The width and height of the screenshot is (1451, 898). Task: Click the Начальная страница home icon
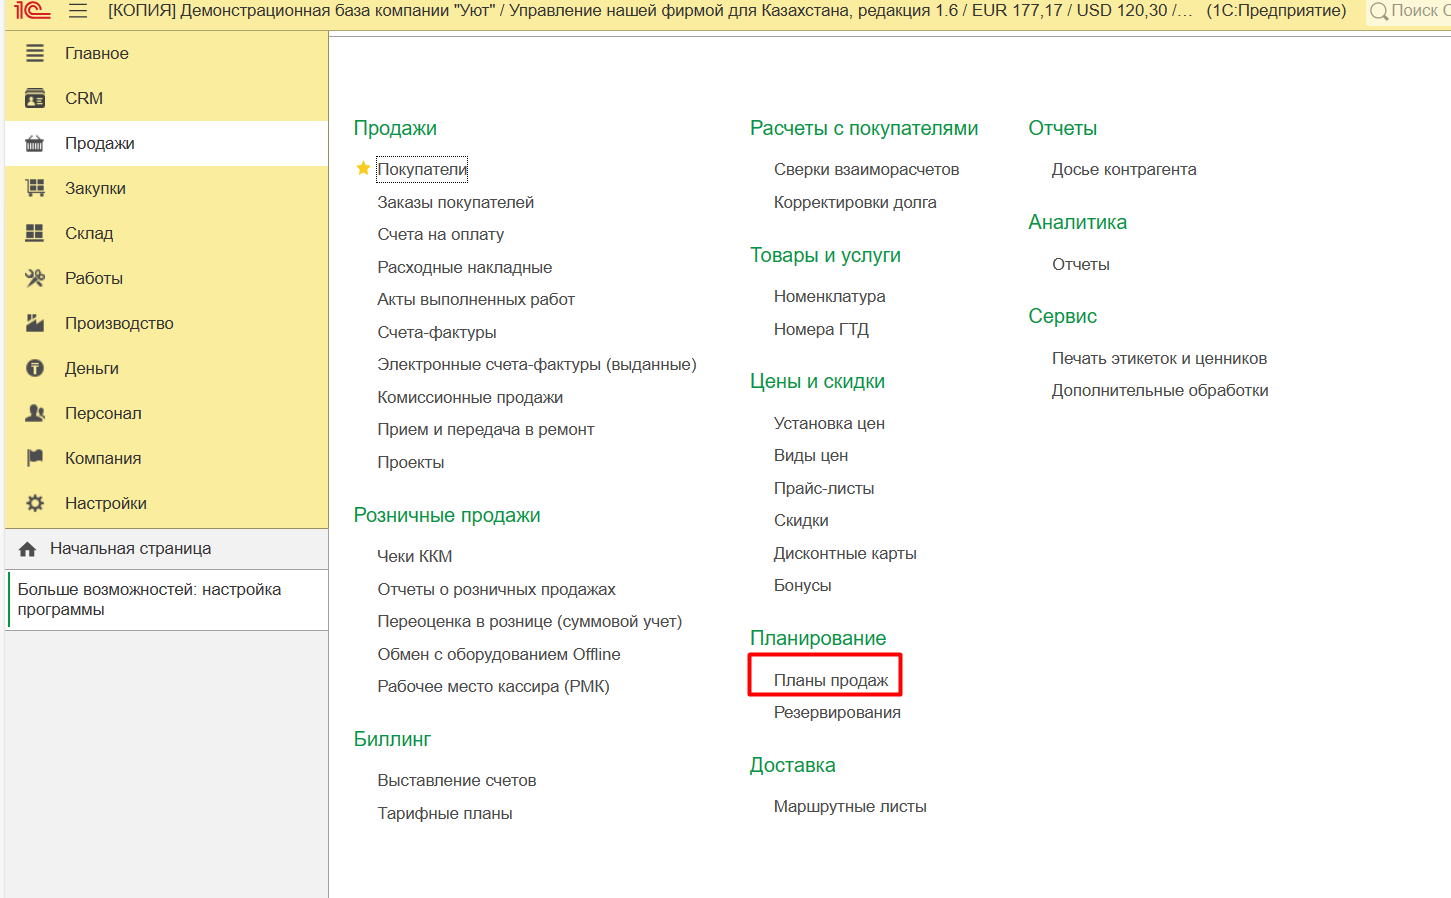pos(28,549)
